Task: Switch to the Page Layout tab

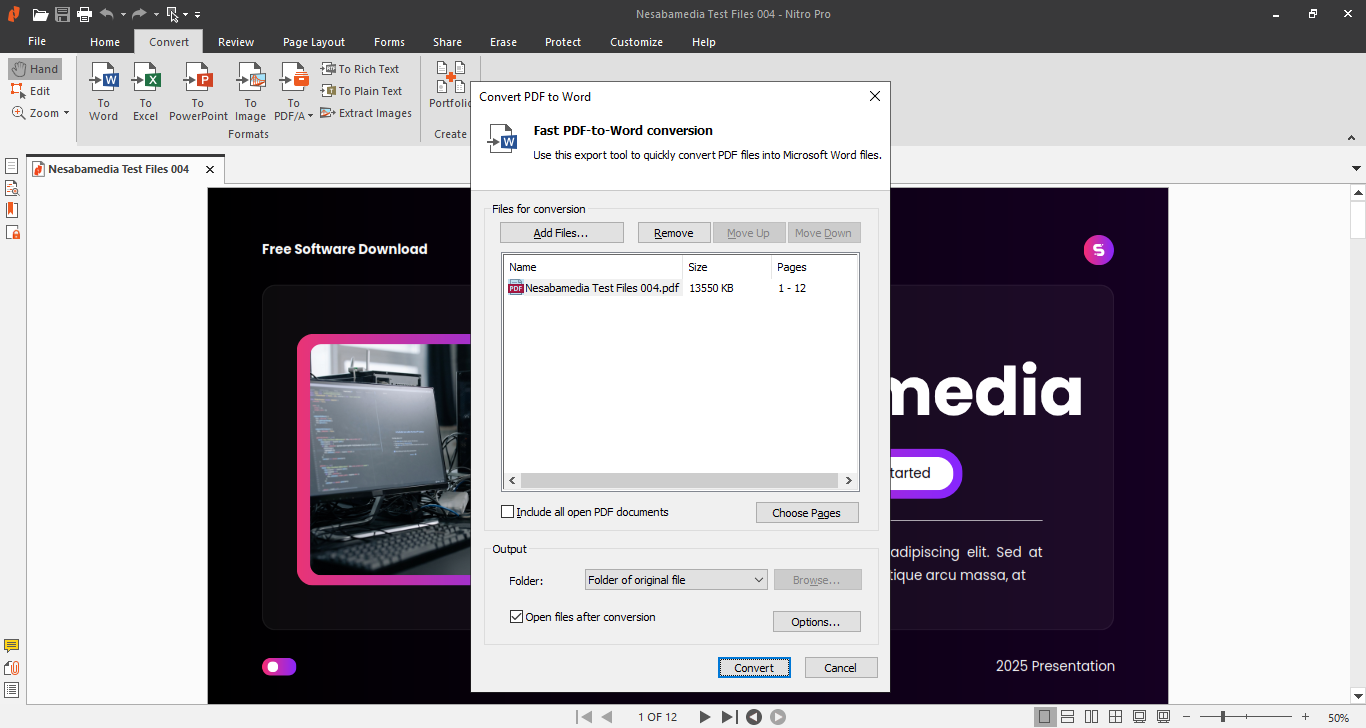Action: click(x=313, y=42)
